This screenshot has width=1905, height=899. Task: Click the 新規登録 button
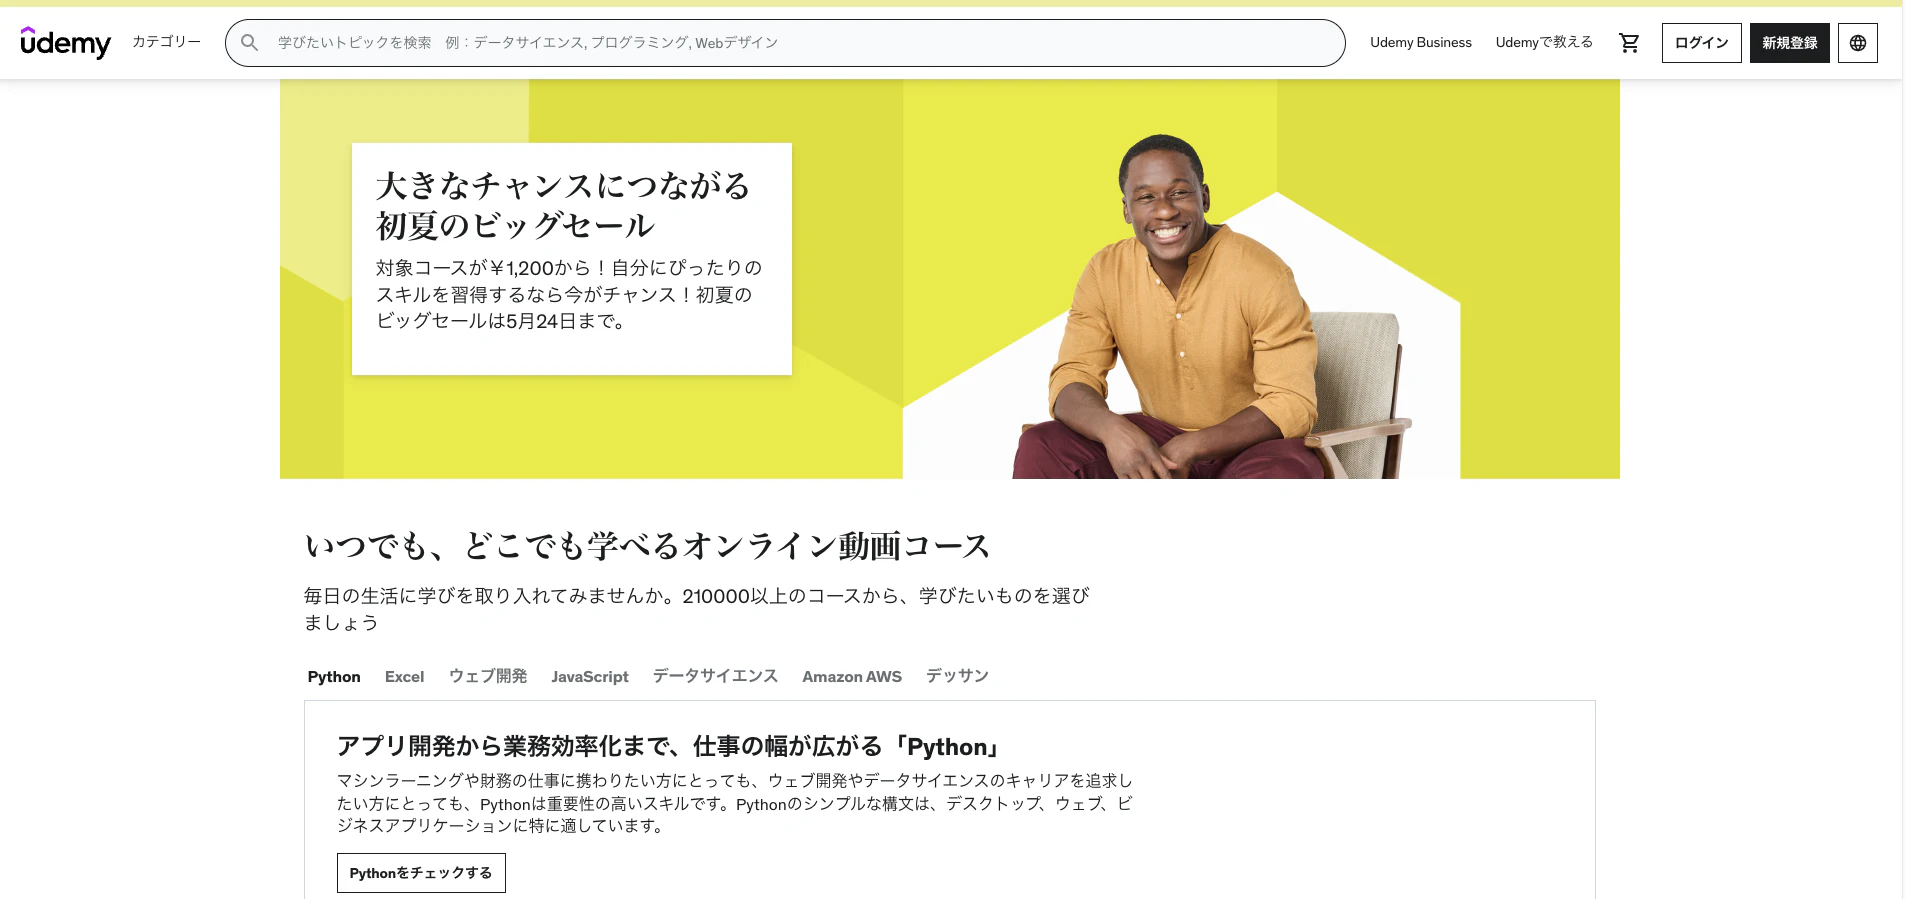(1789, 43)
